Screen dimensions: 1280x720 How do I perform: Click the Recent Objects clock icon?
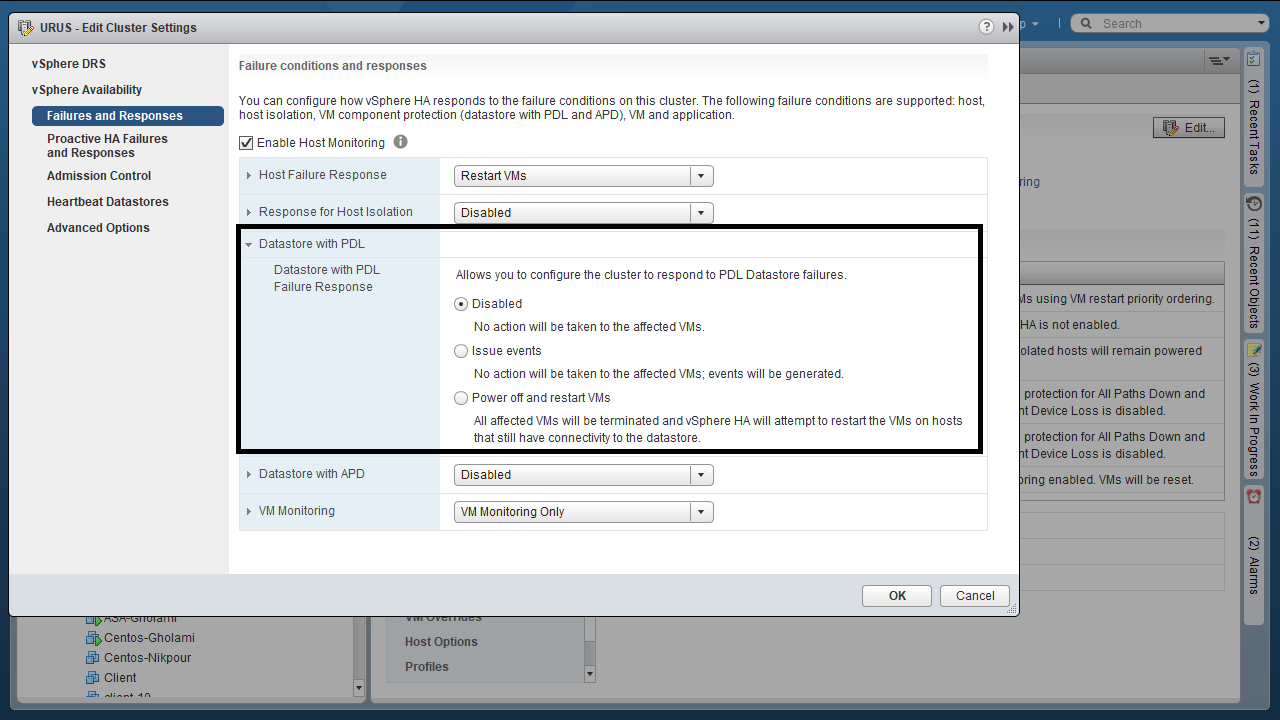coord(1254,204)
